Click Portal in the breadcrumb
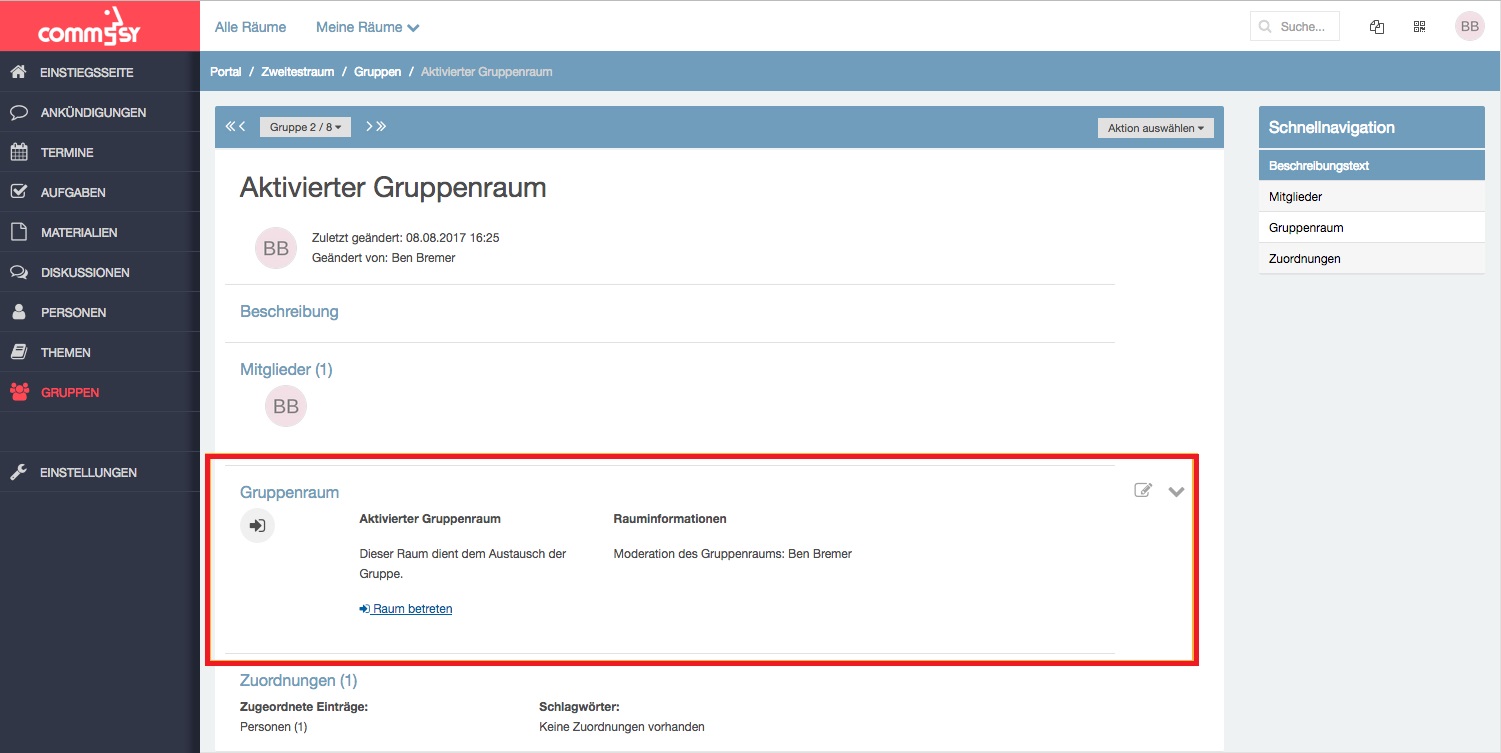The image size is (1501, 753). (x=226, y=72)
